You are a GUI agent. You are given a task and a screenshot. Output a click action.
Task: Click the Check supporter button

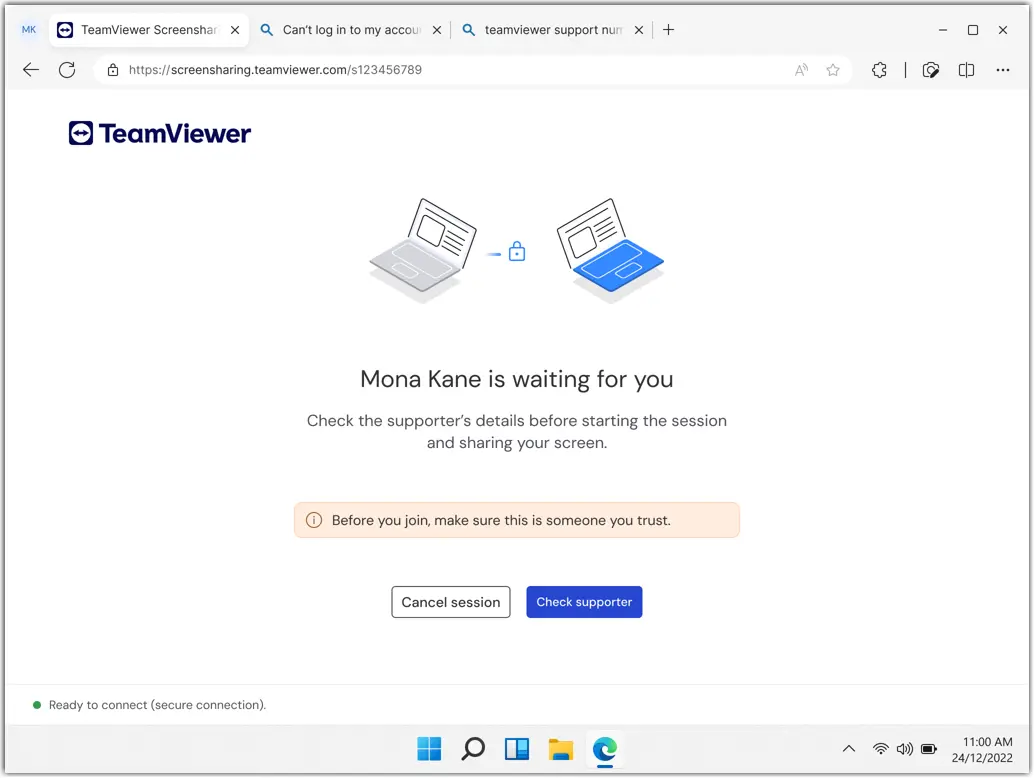584,602
